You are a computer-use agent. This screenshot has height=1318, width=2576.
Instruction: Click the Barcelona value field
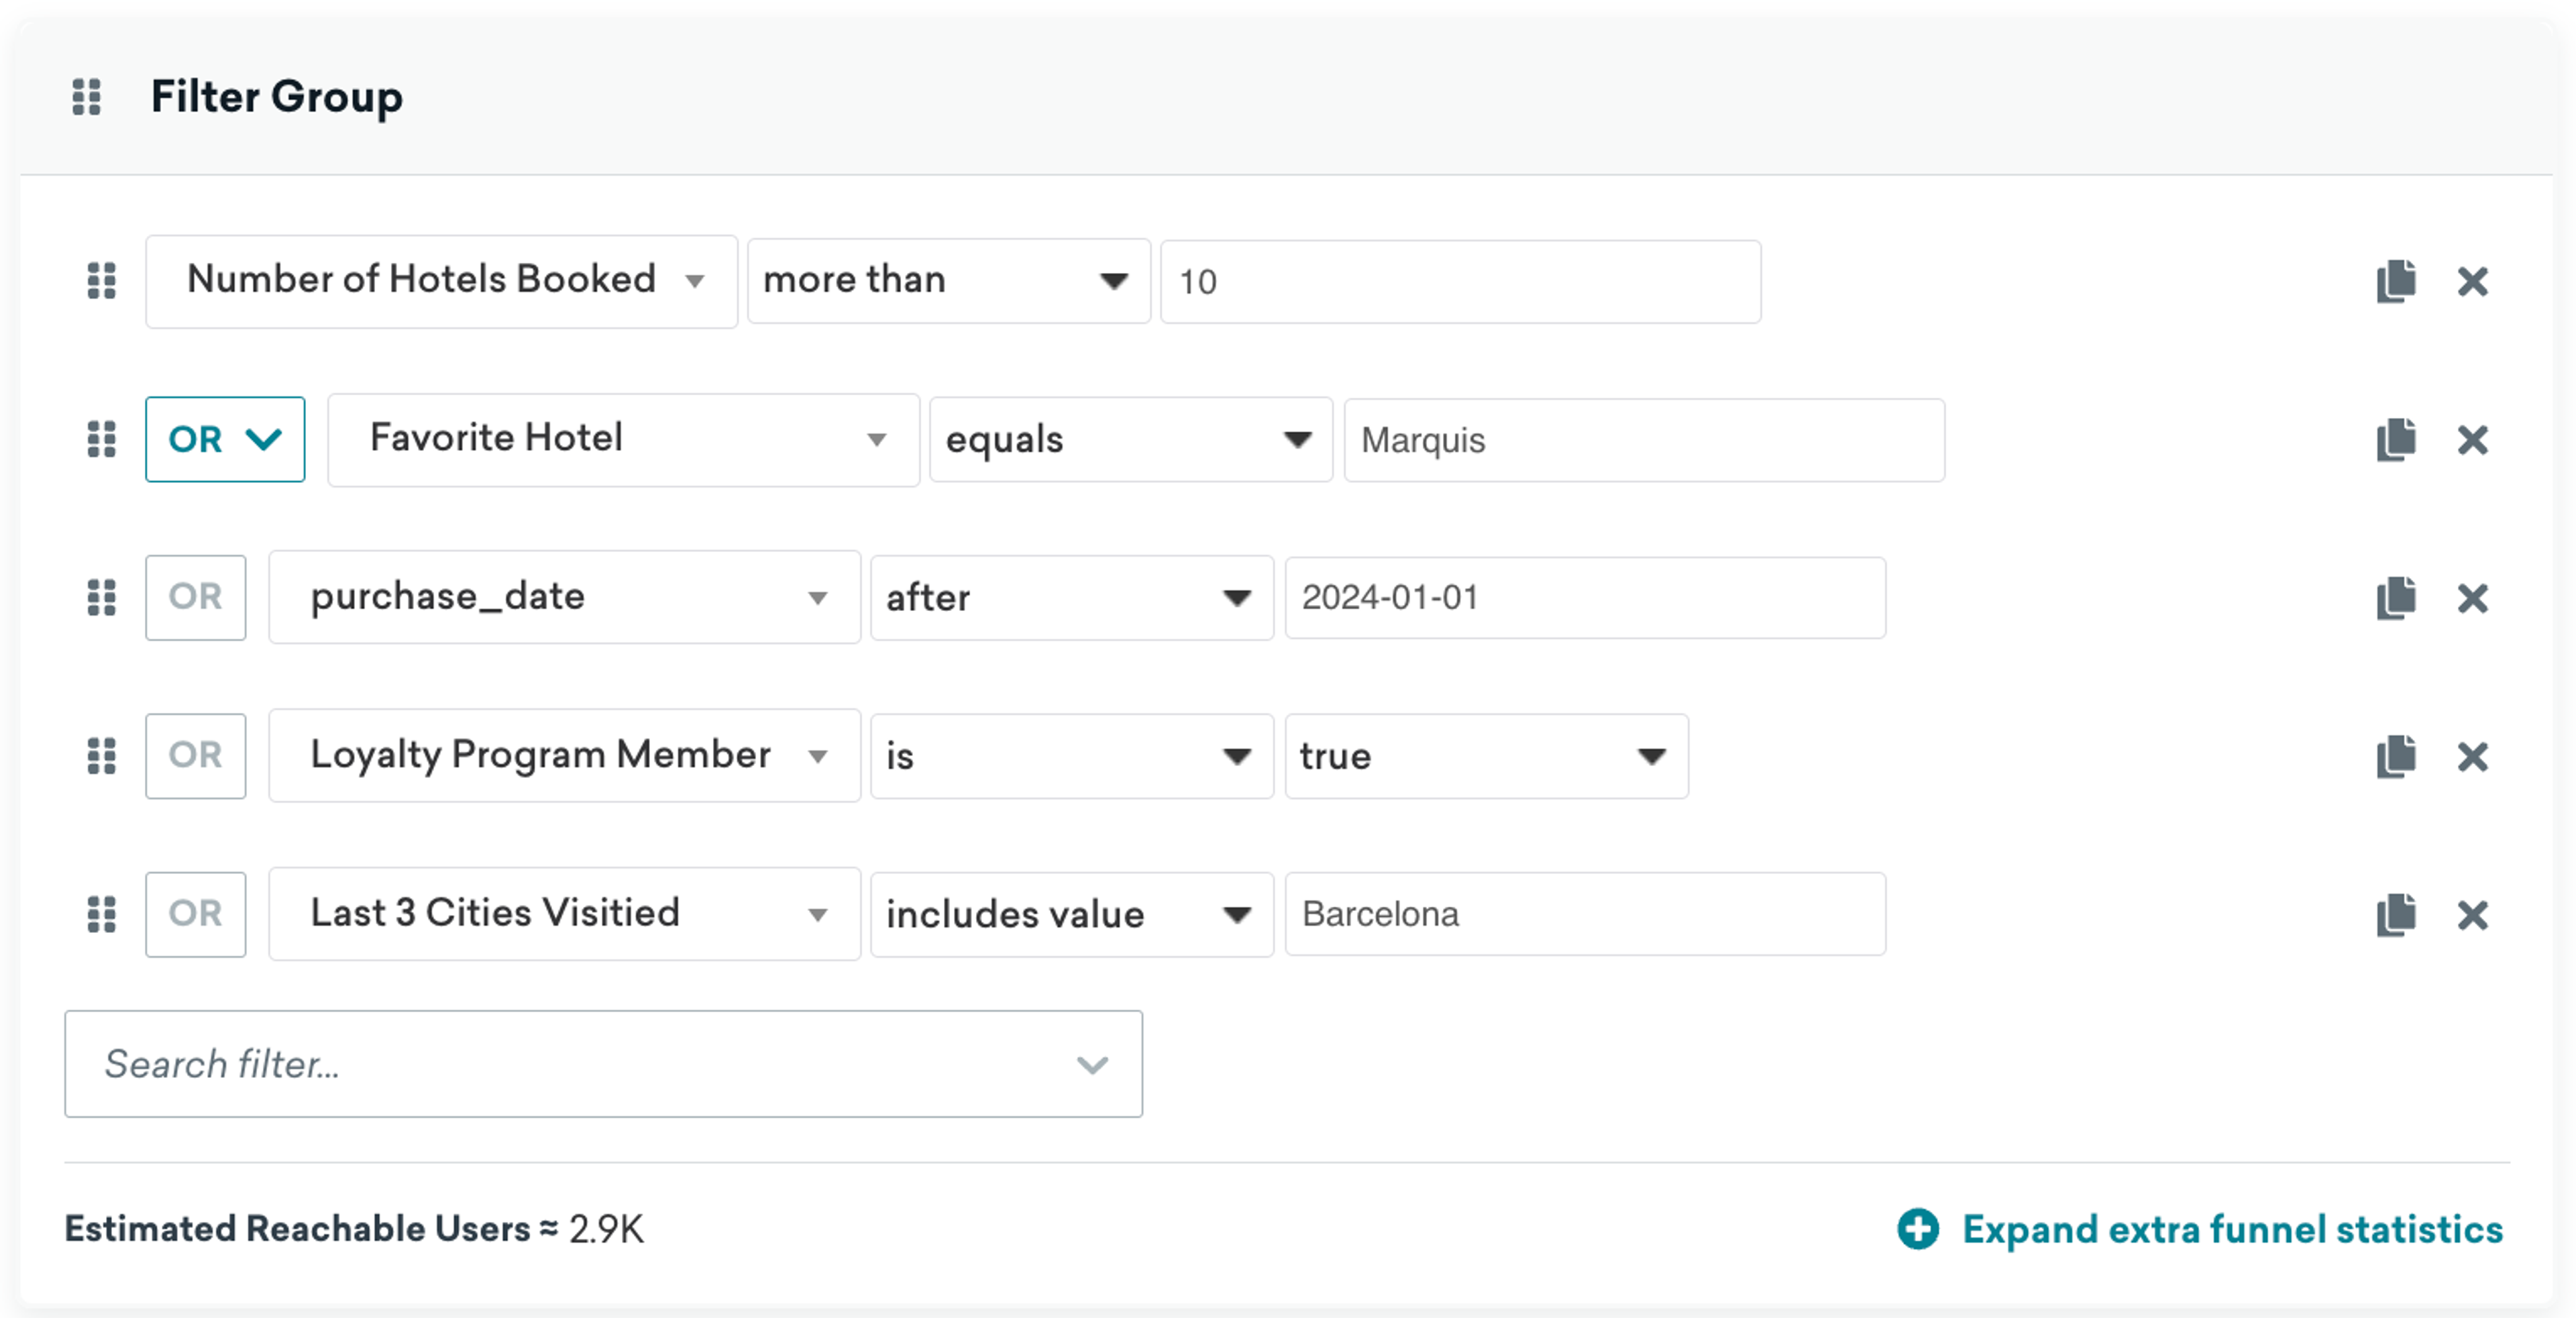click(x=1585, y=914)
